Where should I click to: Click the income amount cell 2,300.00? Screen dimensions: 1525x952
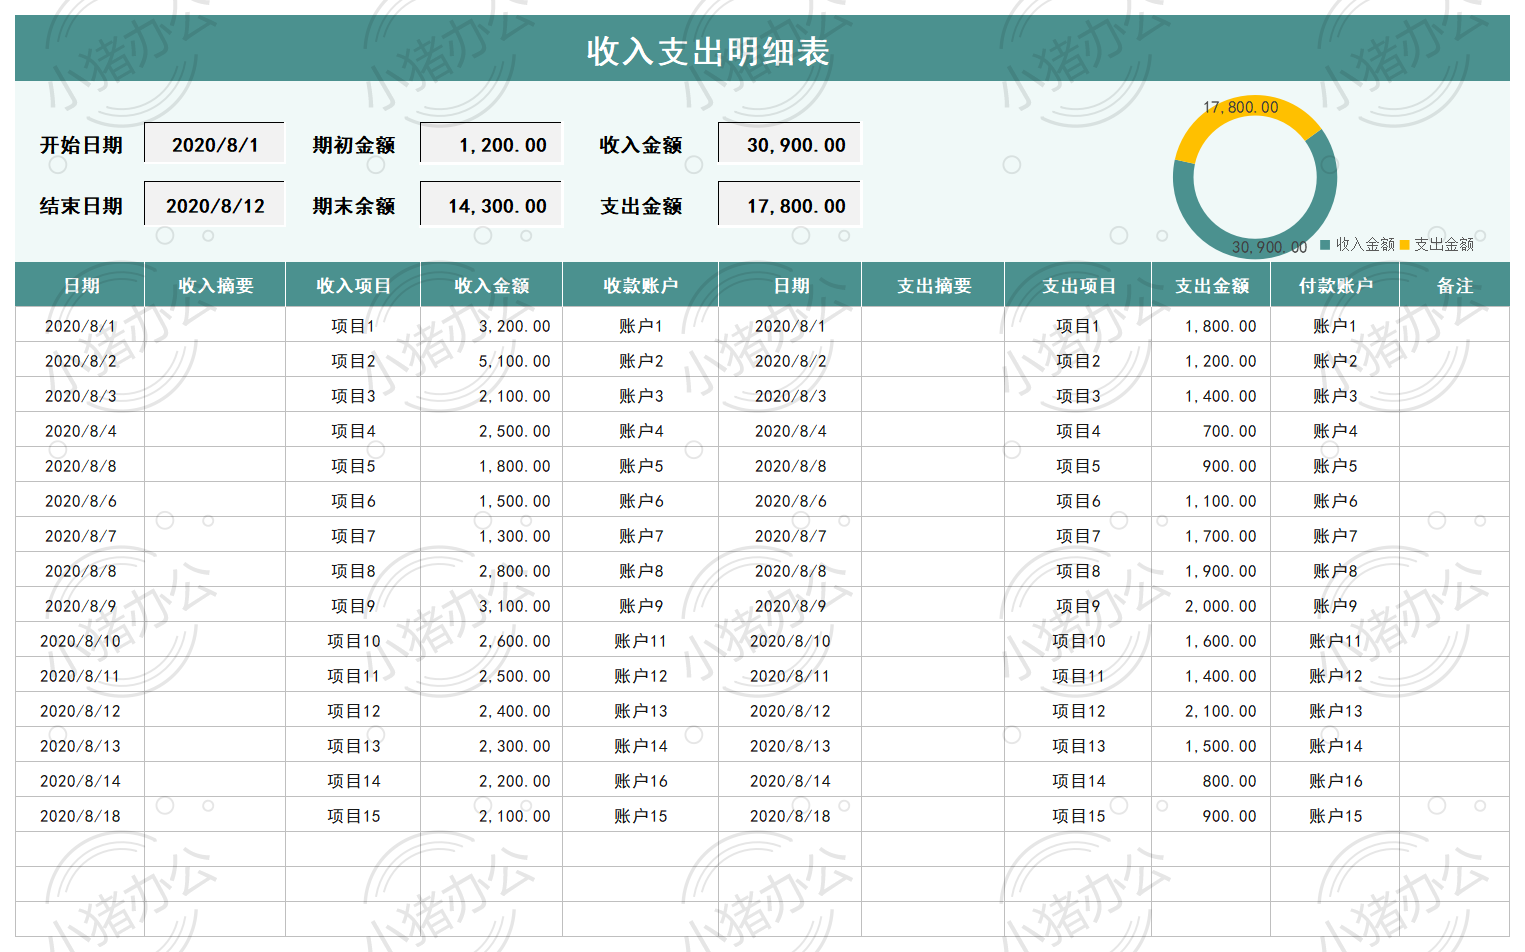tap(491, 745)
